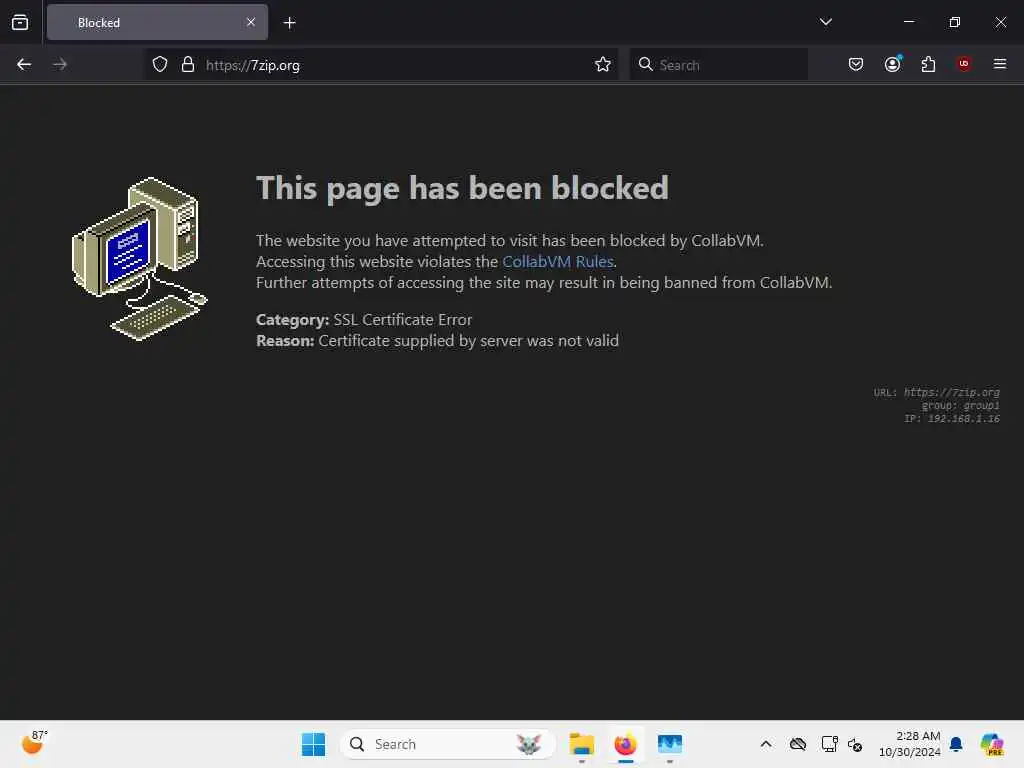The width and height of the screenshot is (1024, 768).
Task: Launch Copilot preview icon on taskbar
Action: click(991, 744)
